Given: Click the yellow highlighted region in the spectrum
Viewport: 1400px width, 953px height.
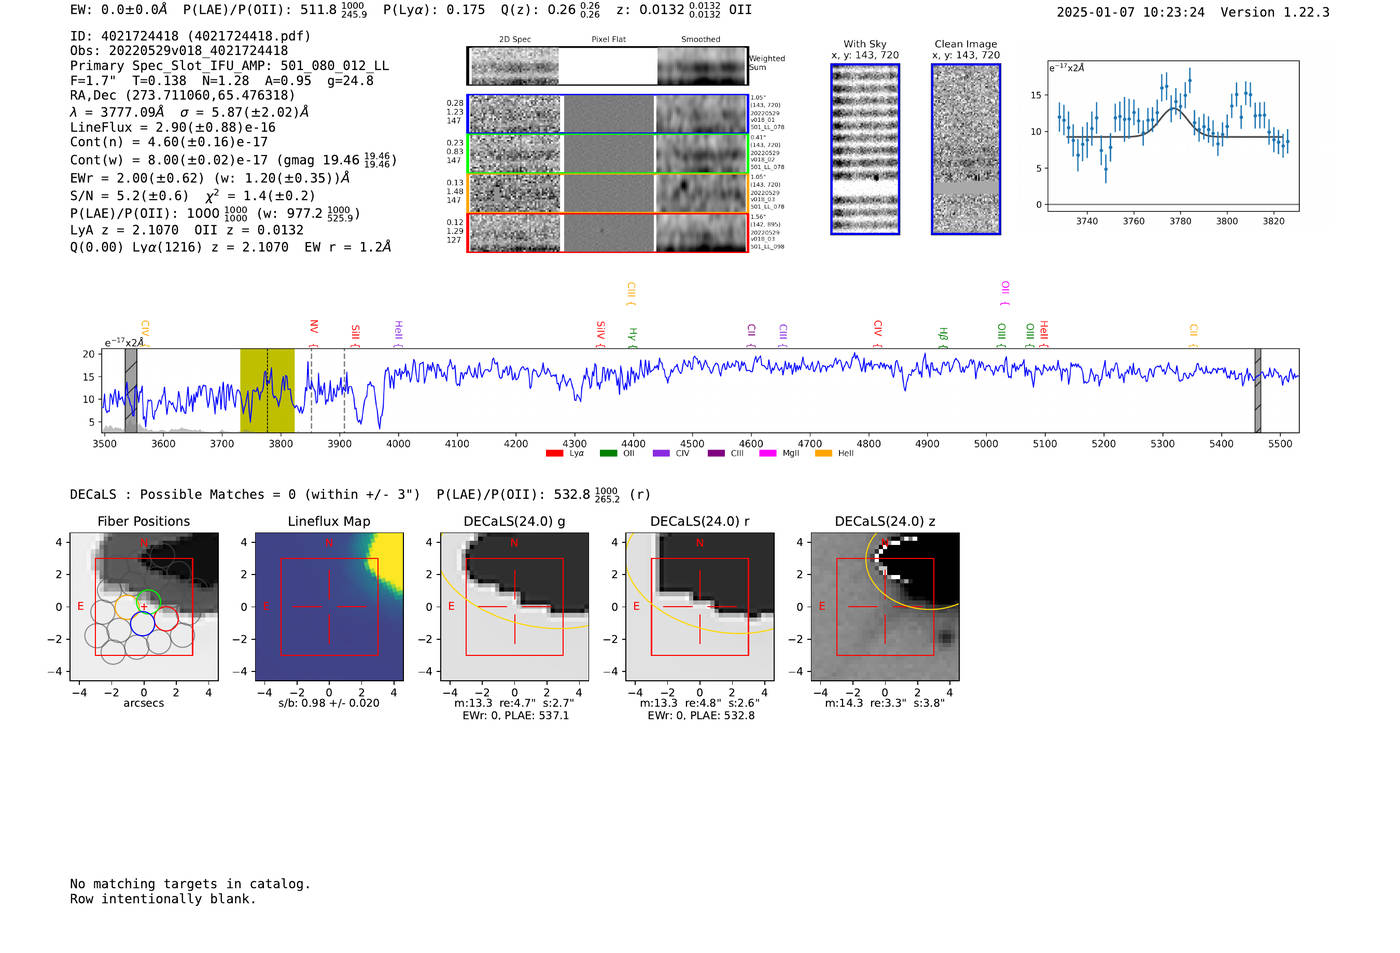Looking at the screenshot, I should [267, 390].
